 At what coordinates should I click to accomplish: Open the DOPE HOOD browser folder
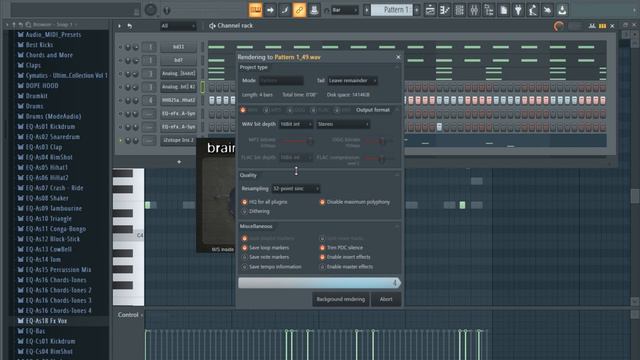pyautogui.click(x=42, y=86)
